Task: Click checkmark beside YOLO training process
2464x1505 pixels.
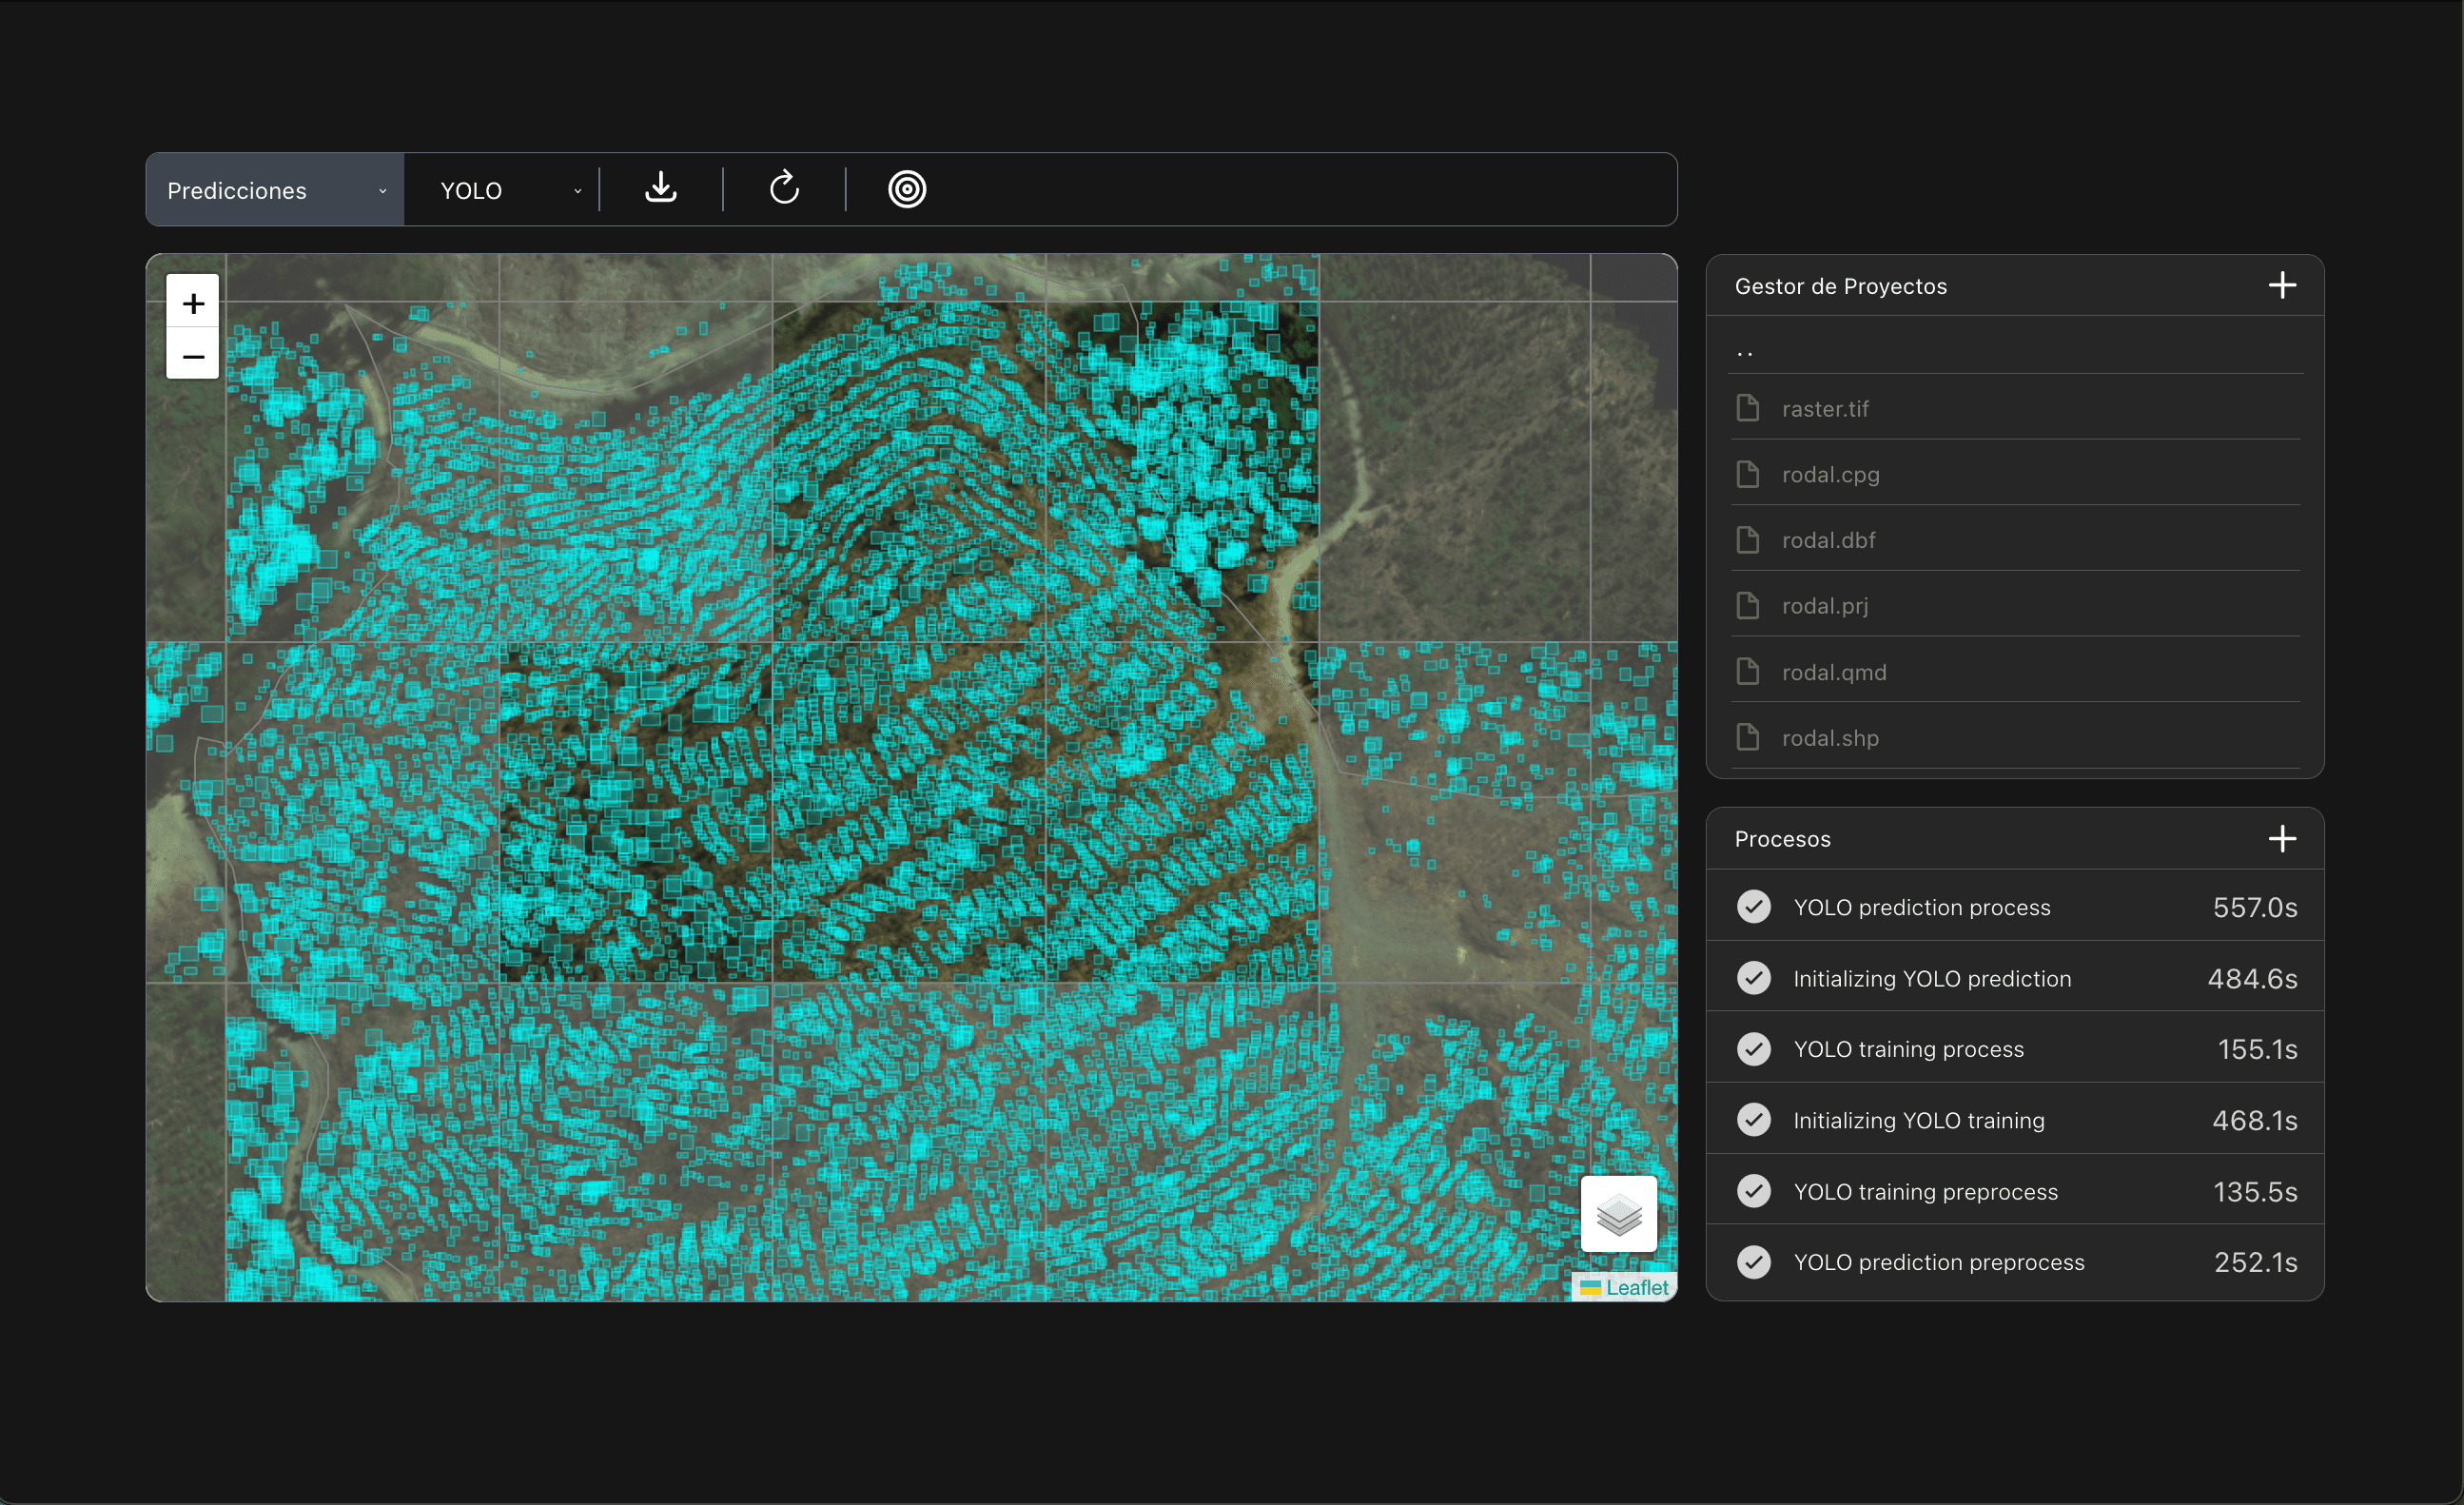Action: 1753,1049
